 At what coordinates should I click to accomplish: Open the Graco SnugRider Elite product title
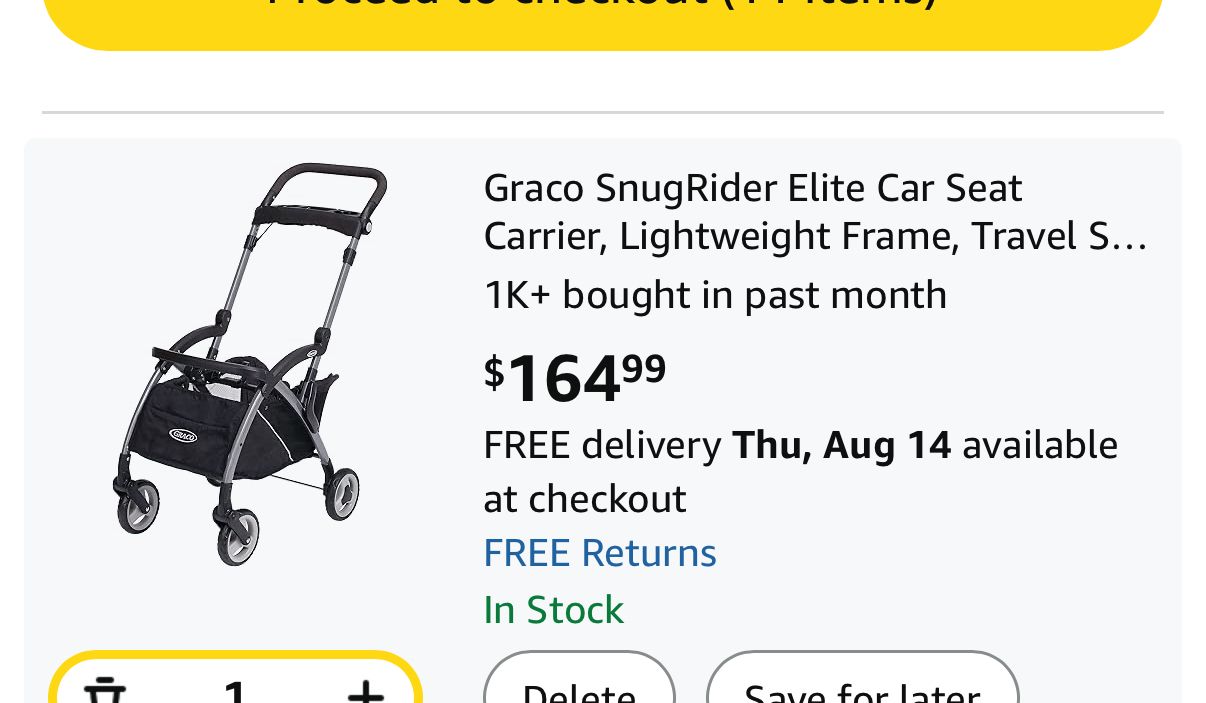pyautogui.click(x=752, y=188)
